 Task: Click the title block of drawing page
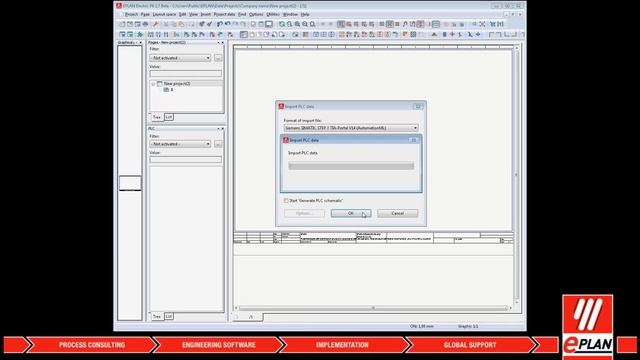tap(373, 238)
